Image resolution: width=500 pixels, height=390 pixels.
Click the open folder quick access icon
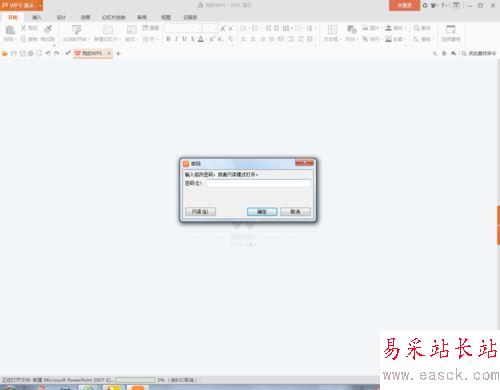[x=5, y=53]
